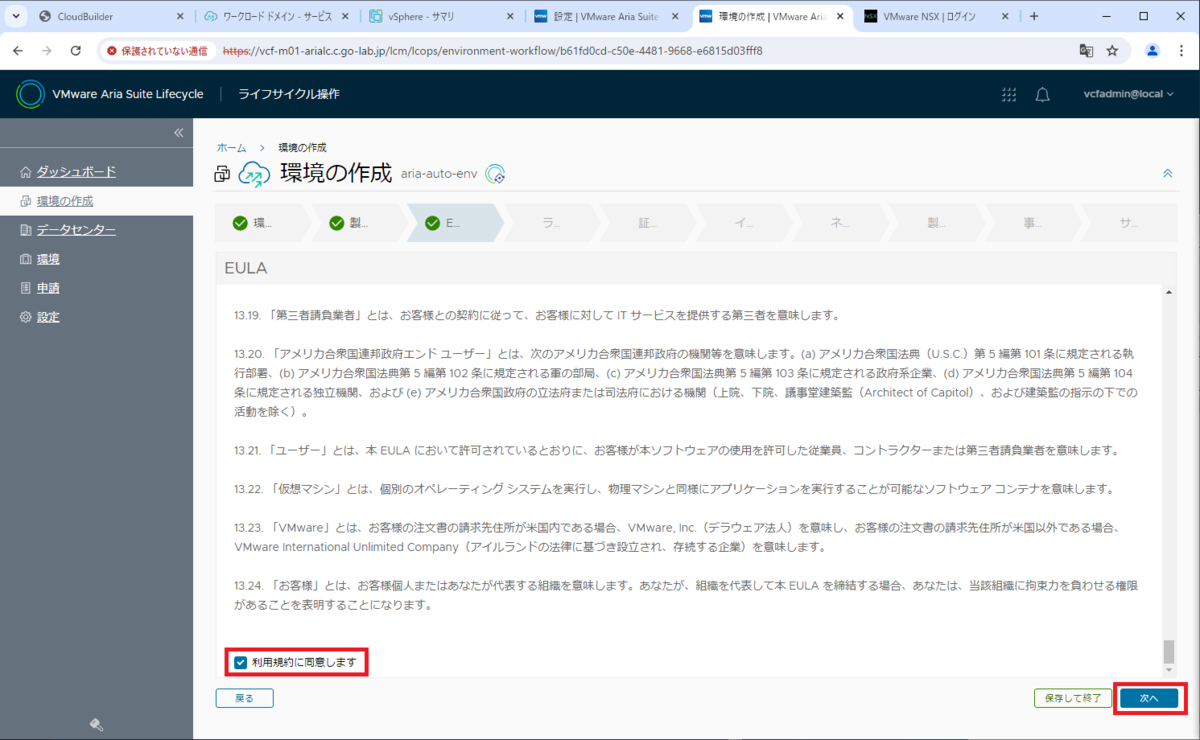Switch to the CloudBuilder browser tab
The height and width of the screenshot is (740, 1200).
[110, 17]
